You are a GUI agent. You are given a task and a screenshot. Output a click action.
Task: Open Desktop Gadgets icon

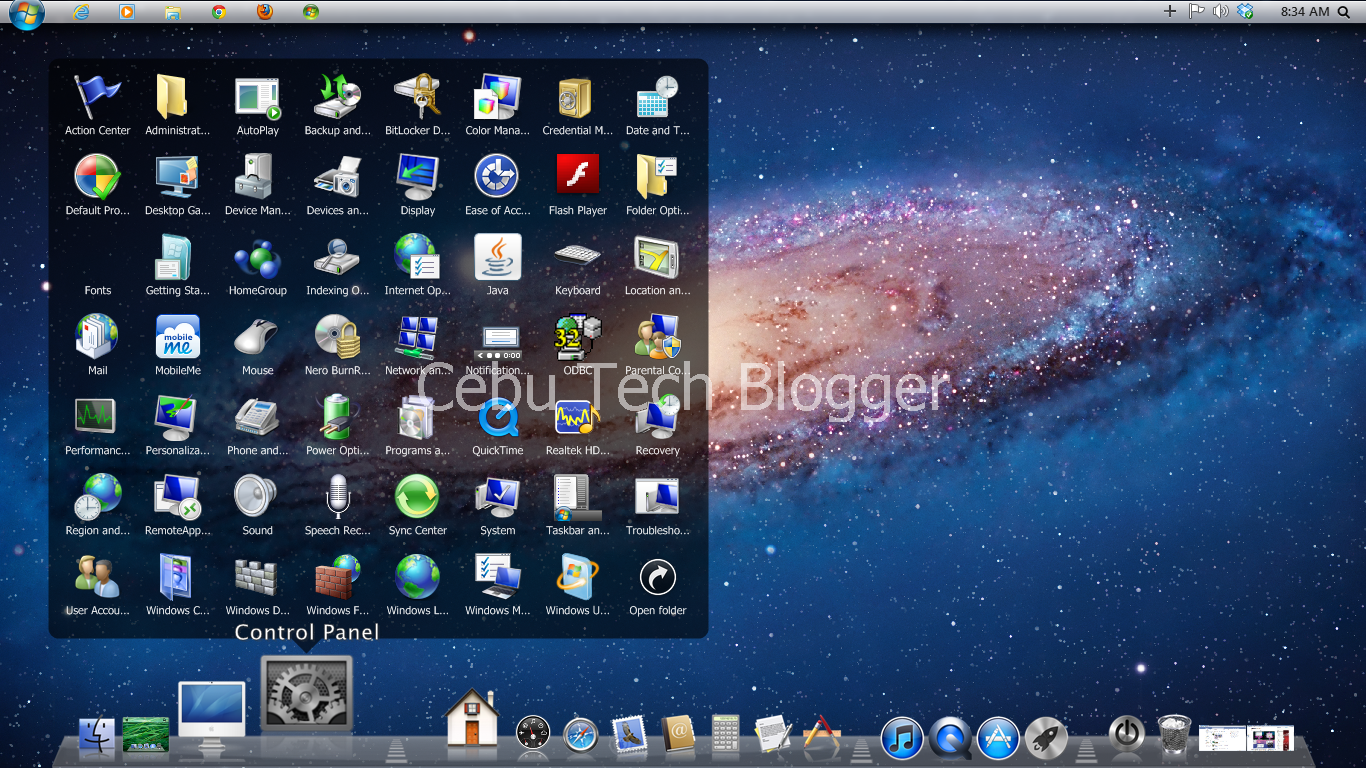coord(178,177)
